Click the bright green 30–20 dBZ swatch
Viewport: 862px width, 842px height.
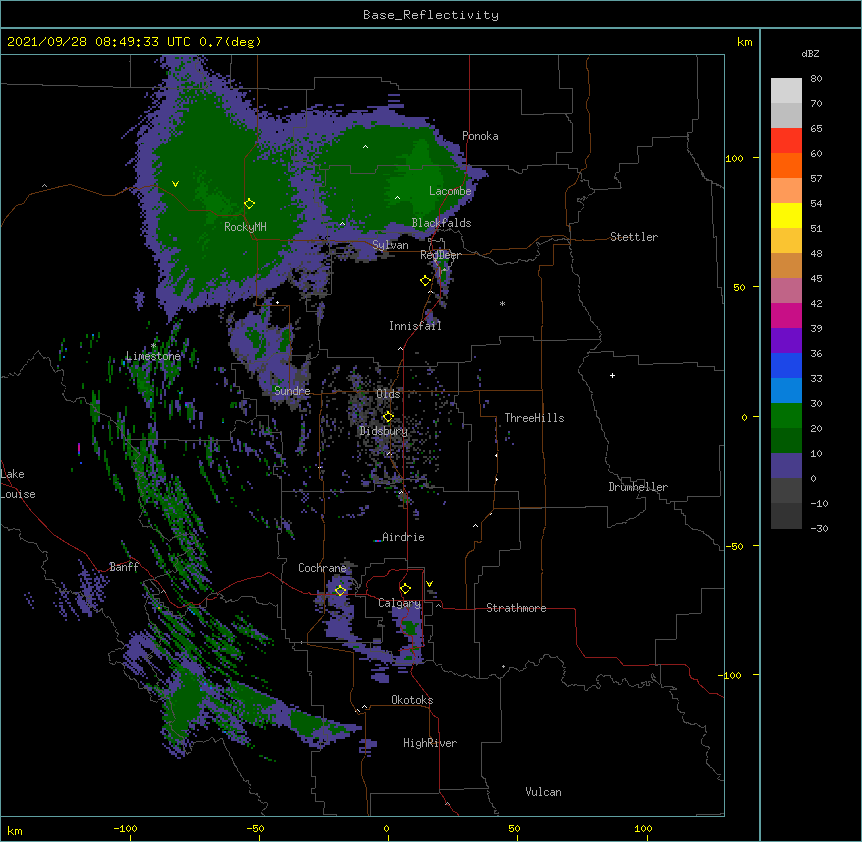click(786, 416)
